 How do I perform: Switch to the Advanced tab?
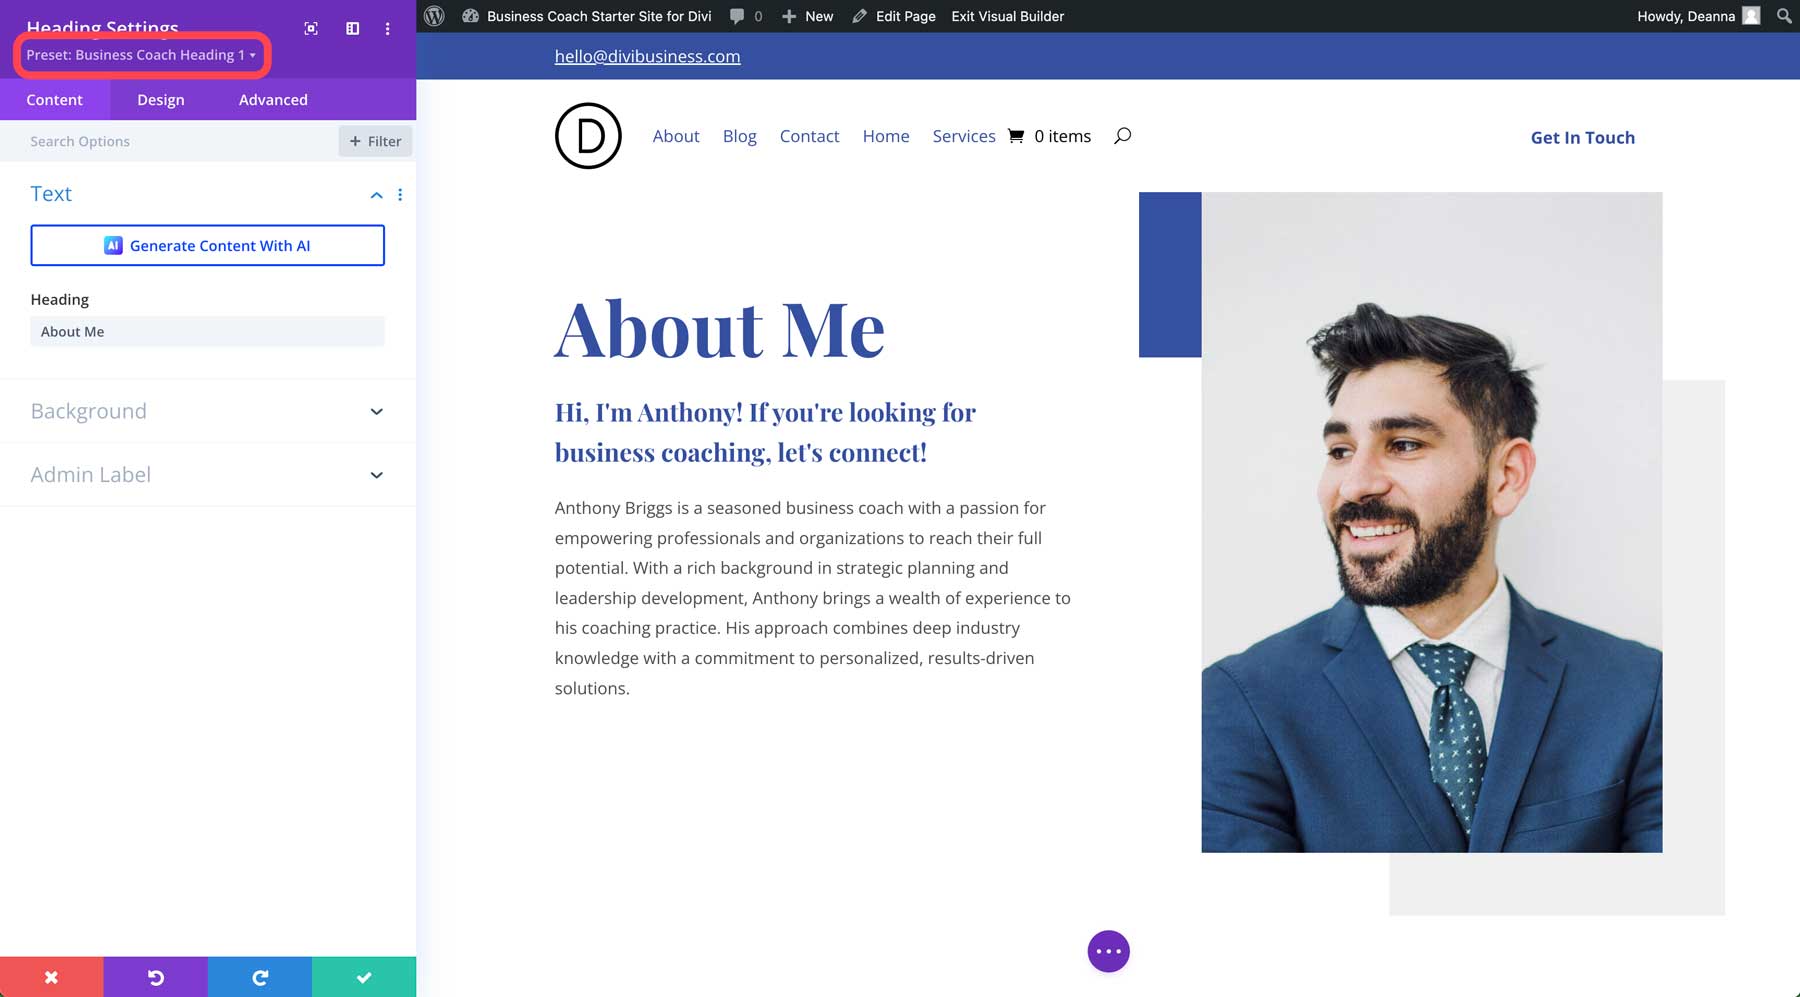click(x=272, y=99)
